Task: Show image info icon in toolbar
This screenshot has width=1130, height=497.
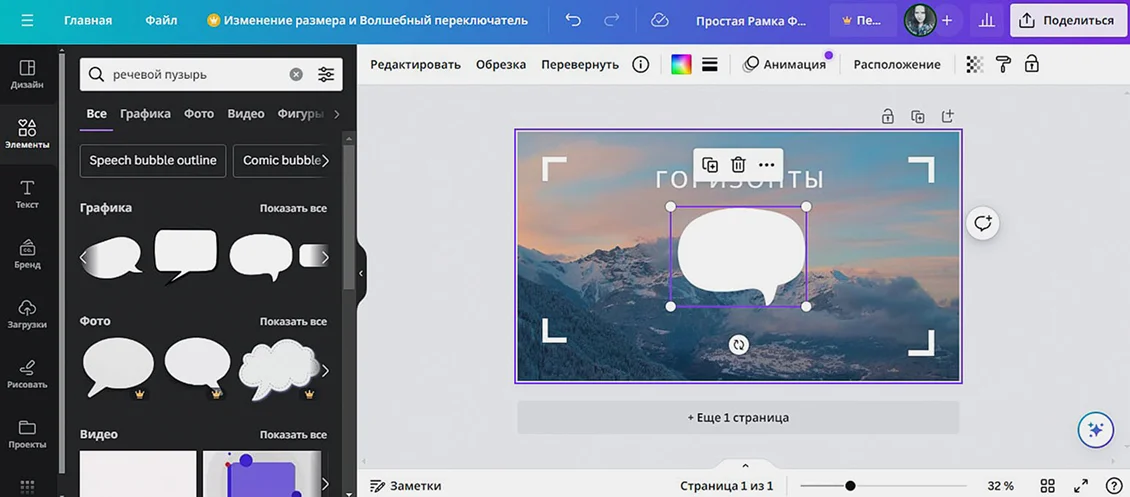Action: (x=641, y=64)
